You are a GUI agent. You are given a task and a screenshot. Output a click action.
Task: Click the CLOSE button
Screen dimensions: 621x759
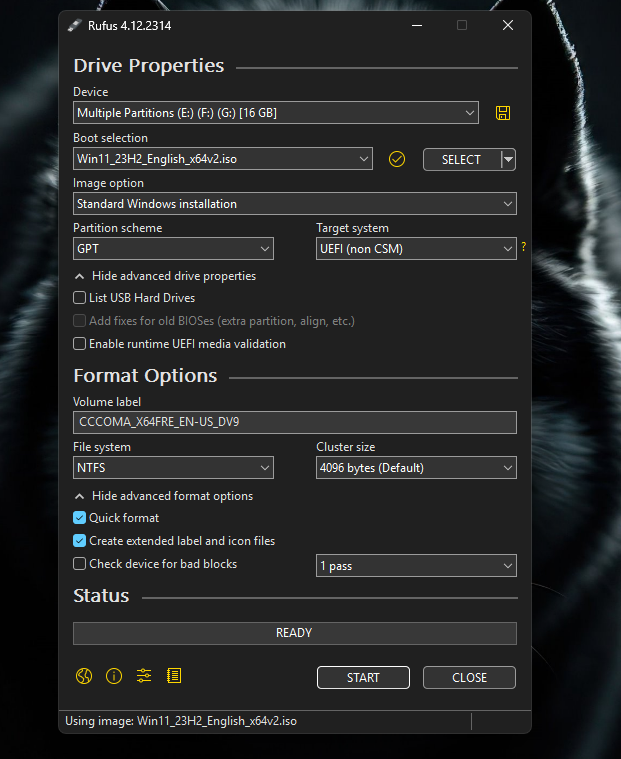coord(469,677)
